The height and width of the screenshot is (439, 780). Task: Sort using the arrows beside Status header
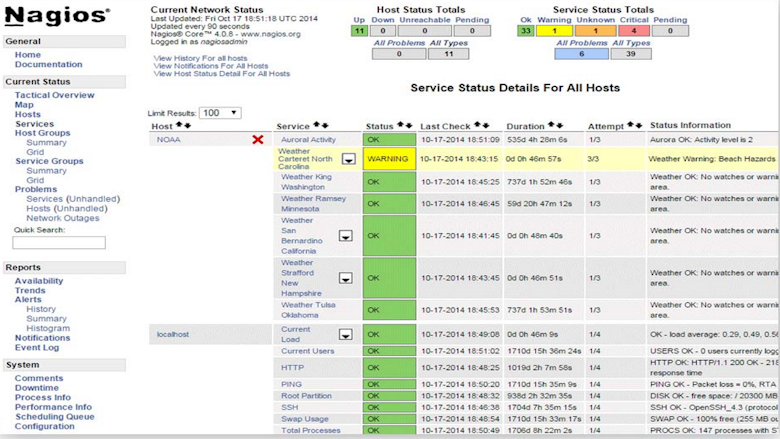click(404, 126)
